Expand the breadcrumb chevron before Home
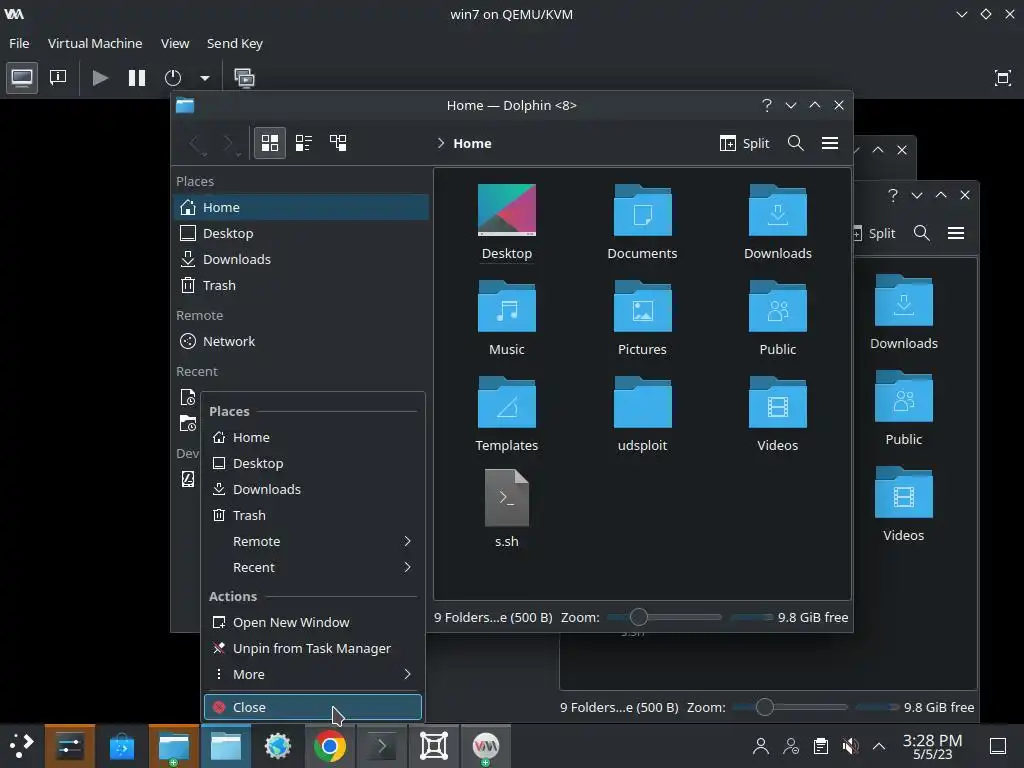Screen dimensions: 1024x768 441,143
